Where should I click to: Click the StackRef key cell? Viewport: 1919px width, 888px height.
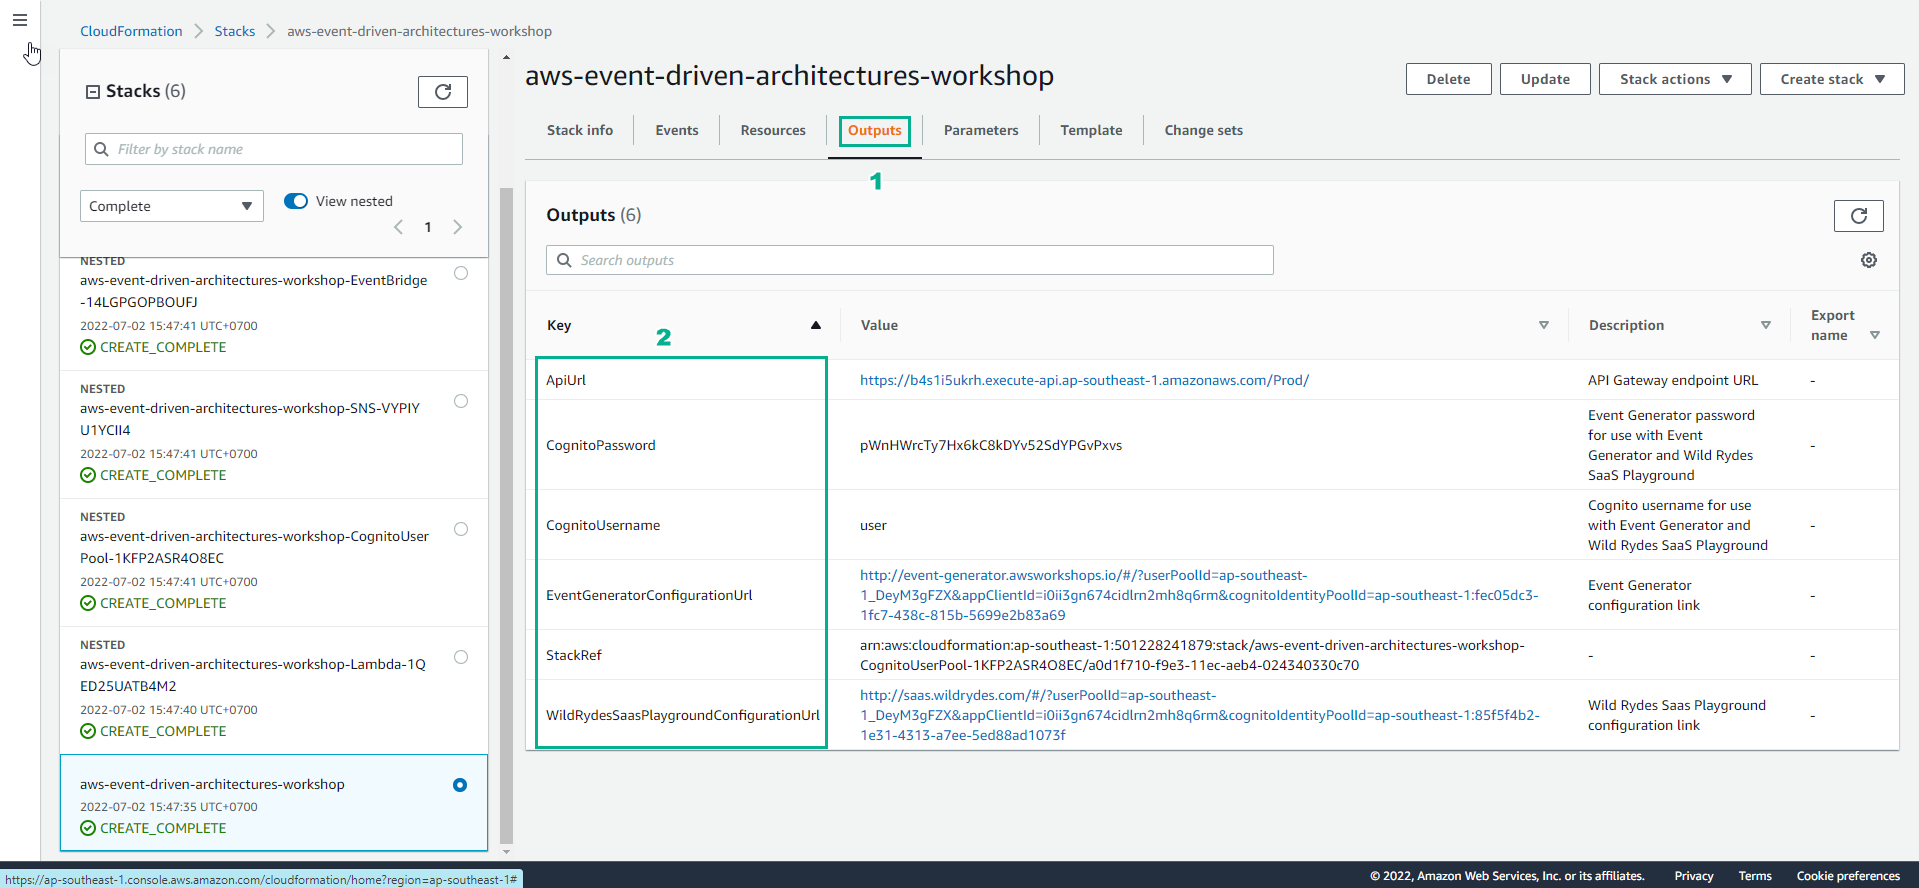click(x=574, y=655)
